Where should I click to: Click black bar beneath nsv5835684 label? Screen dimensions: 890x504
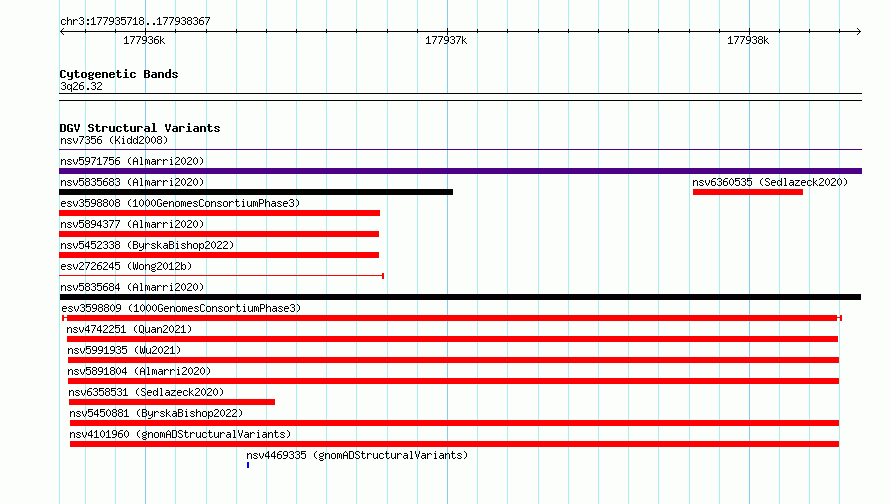click(x=460, y=297)
